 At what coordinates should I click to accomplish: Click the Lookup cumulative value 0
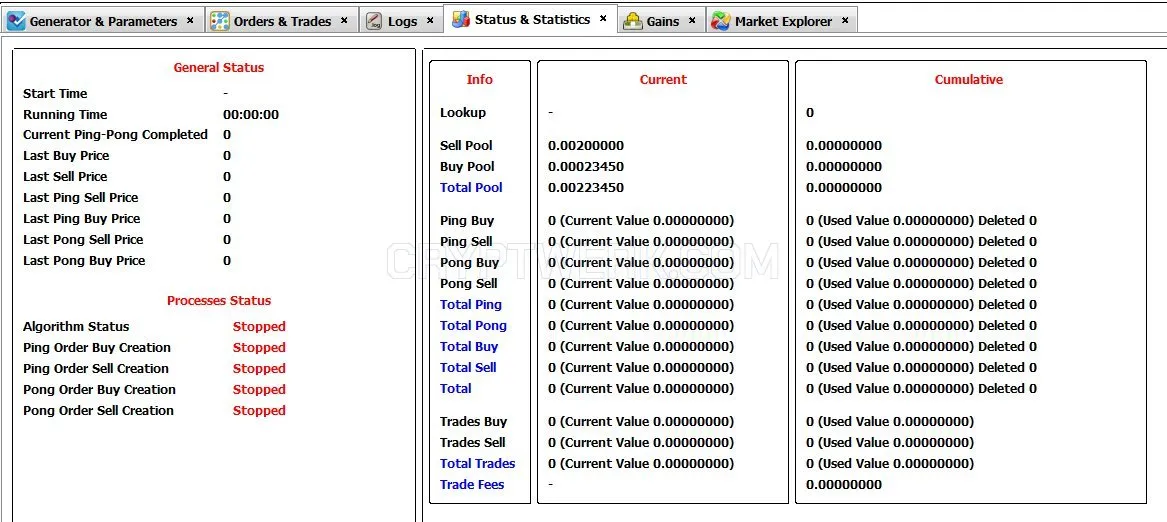pos(810,113)
